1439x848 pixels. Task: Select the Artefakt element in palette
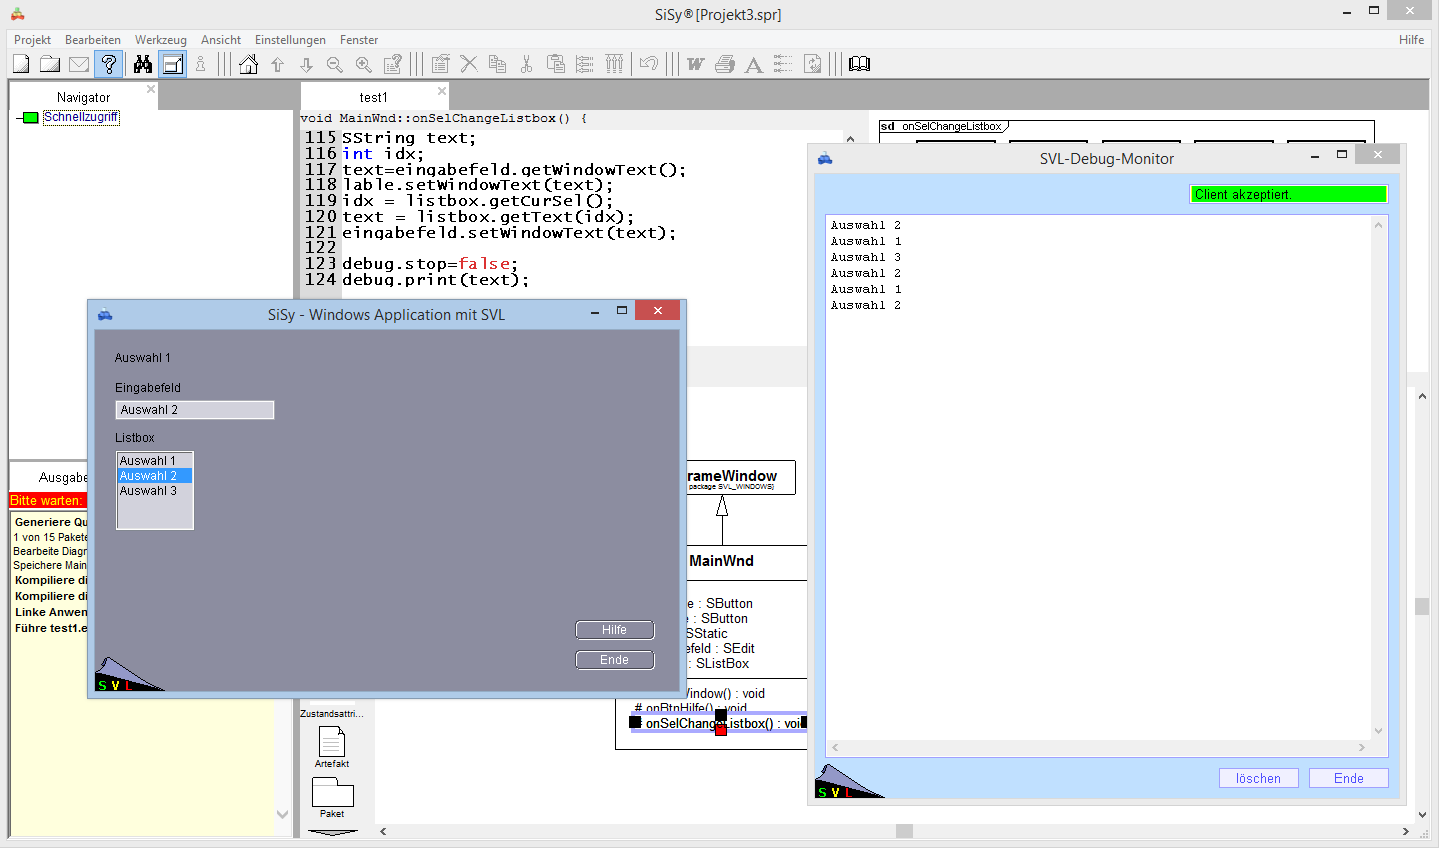(332, 743)
